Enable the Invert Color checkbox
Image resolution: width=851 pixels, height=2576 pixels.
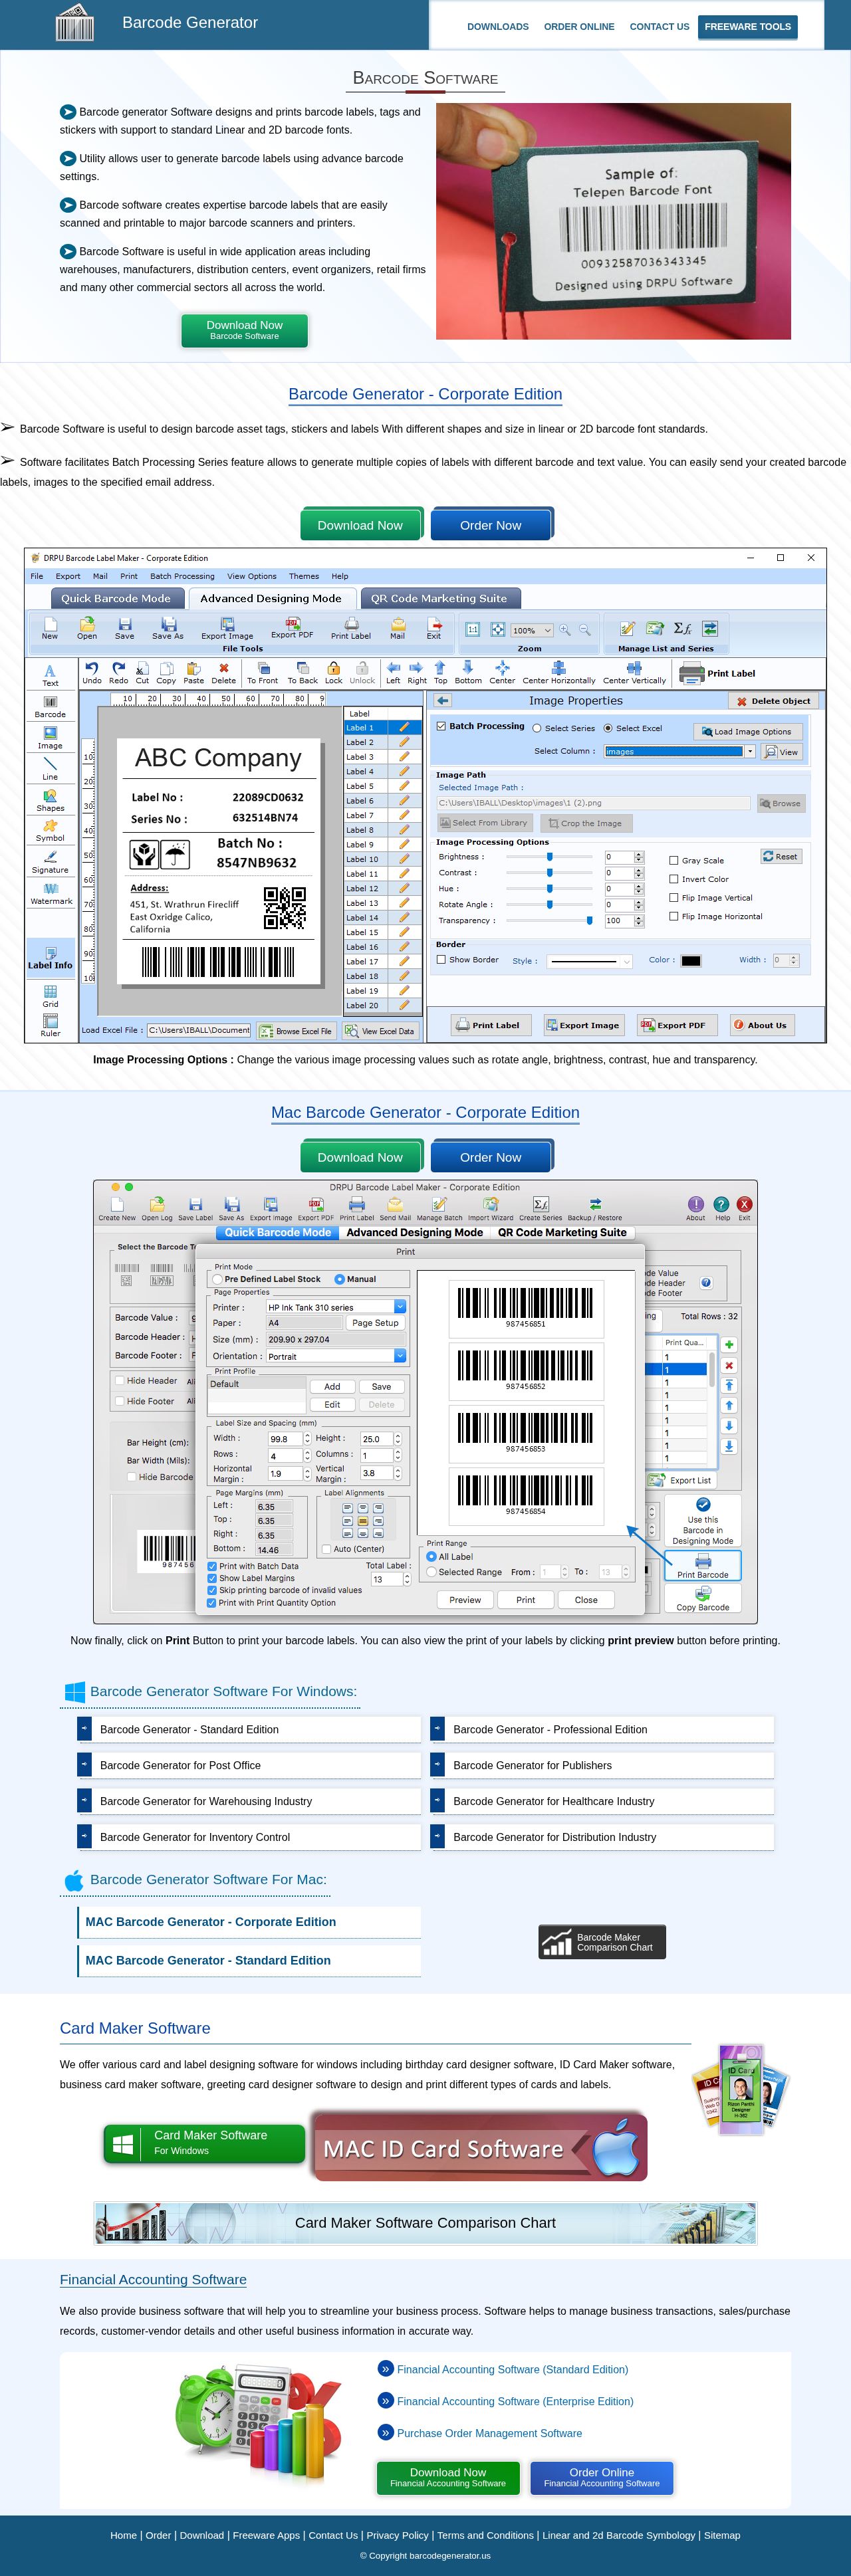pyautogui.click(x=674, y=879)
